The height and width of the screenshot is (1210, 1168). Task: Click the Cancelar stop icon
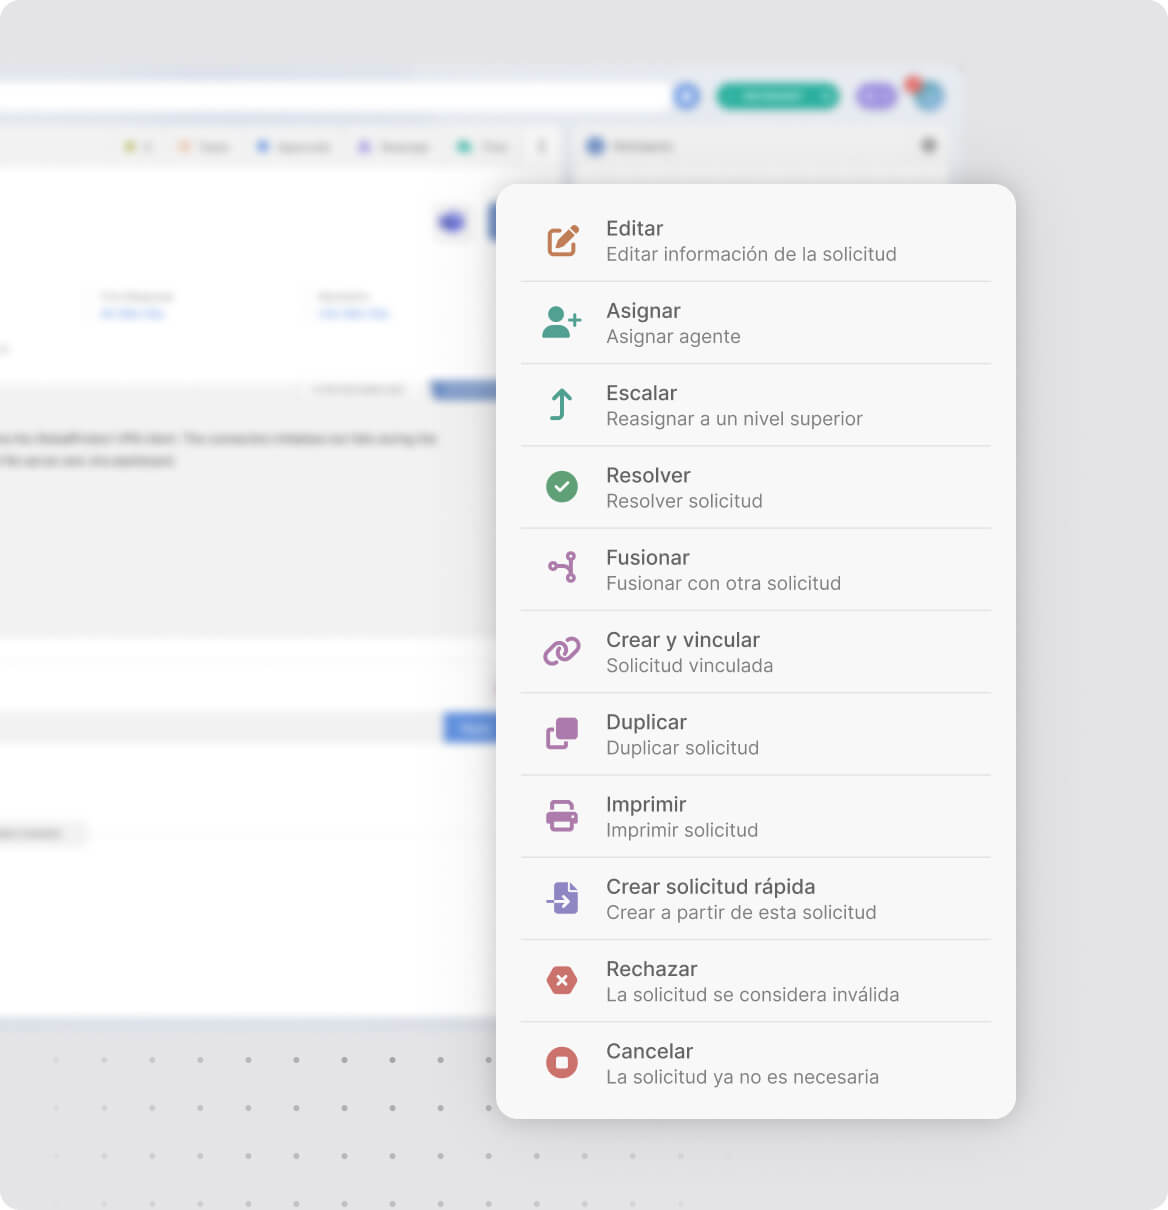tap(561, 1062)
